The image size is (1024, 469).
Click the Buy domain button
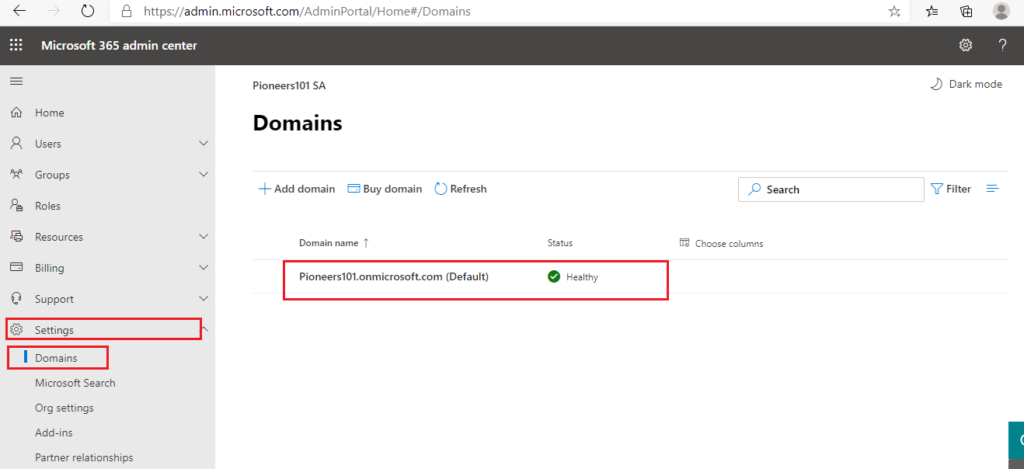pyautogui.click(x=384, y=189)
